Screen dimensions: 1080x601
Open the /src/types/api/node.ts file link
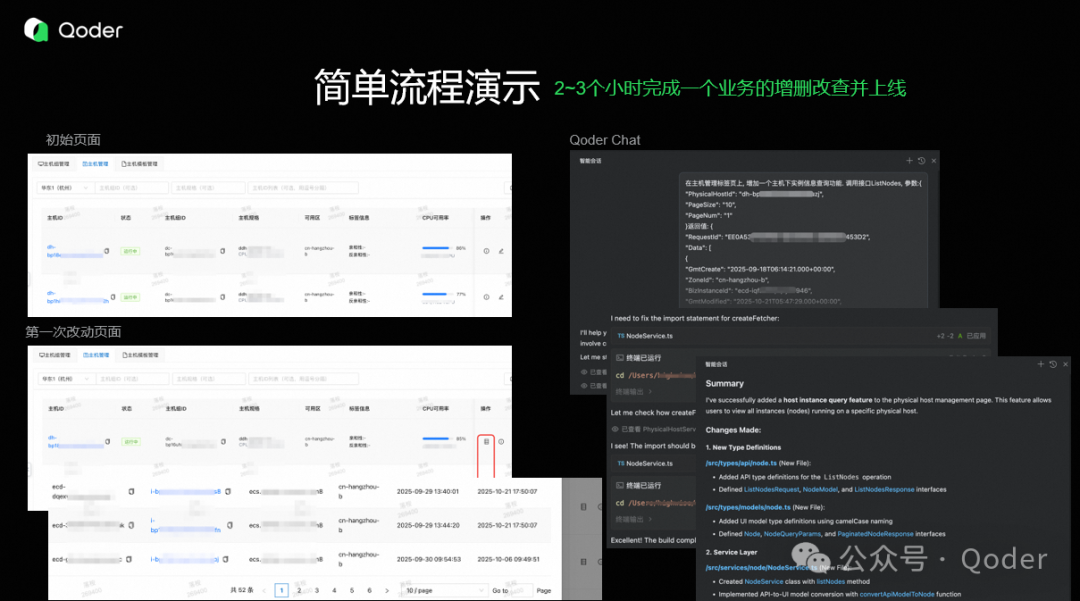[x=742, y=463]
